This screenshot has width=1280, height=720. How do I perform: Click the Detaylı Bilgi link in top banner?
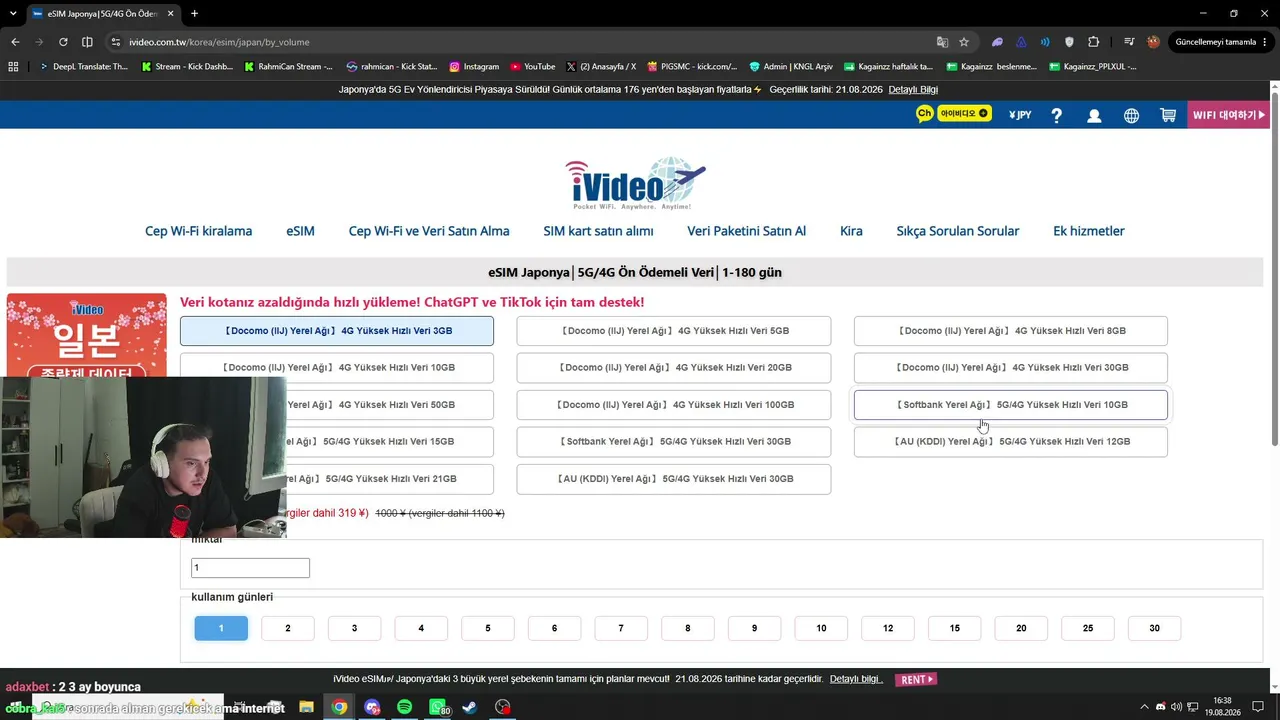coord(913,90)
